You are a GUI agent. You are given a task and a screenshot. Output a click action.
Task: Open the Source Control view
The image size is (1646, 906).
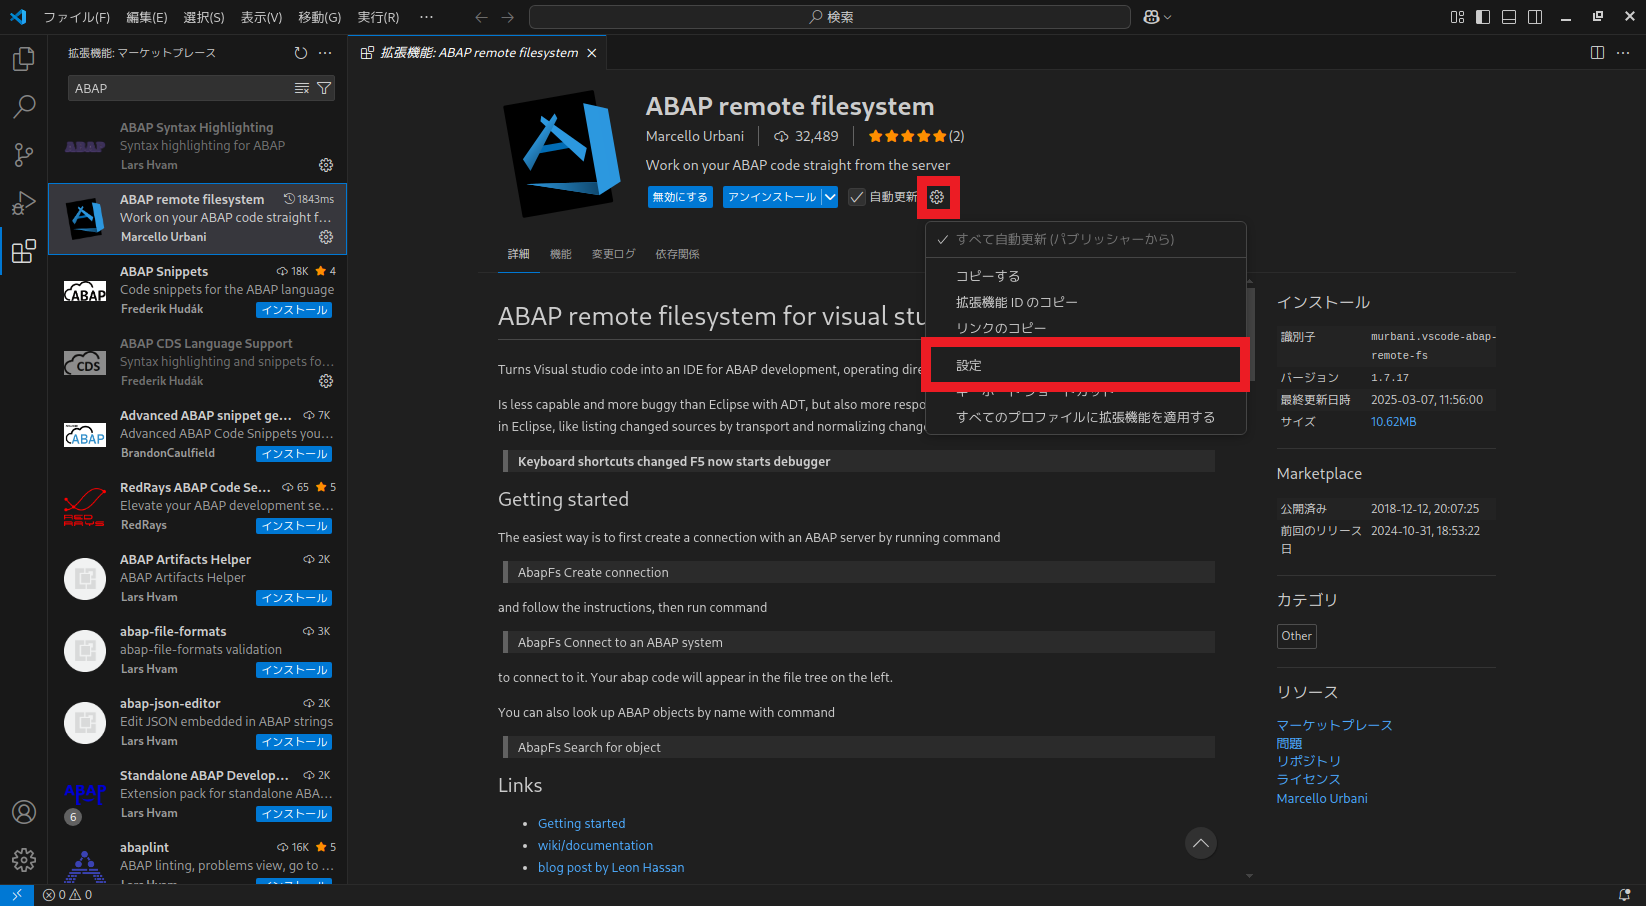(22, 155)
